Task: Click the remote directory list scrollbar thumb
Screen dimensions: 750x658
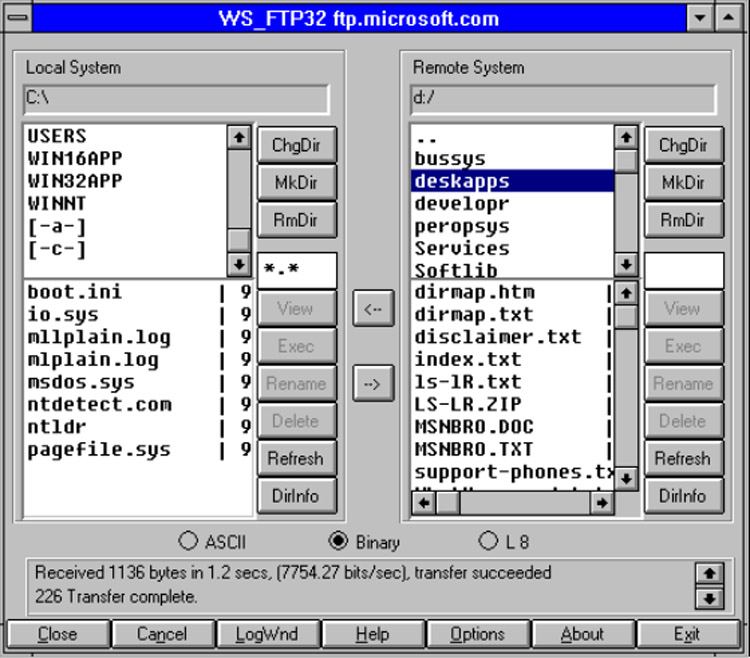Action: pos(626,161)
